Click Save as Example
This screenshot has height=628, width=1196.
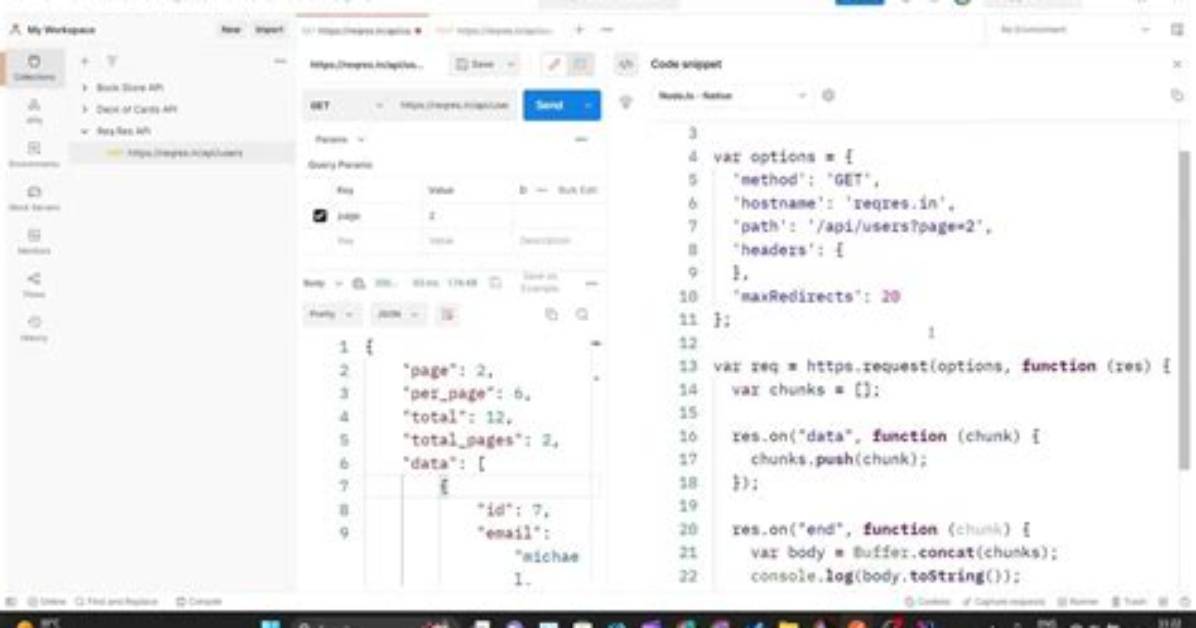coord(539,282)
